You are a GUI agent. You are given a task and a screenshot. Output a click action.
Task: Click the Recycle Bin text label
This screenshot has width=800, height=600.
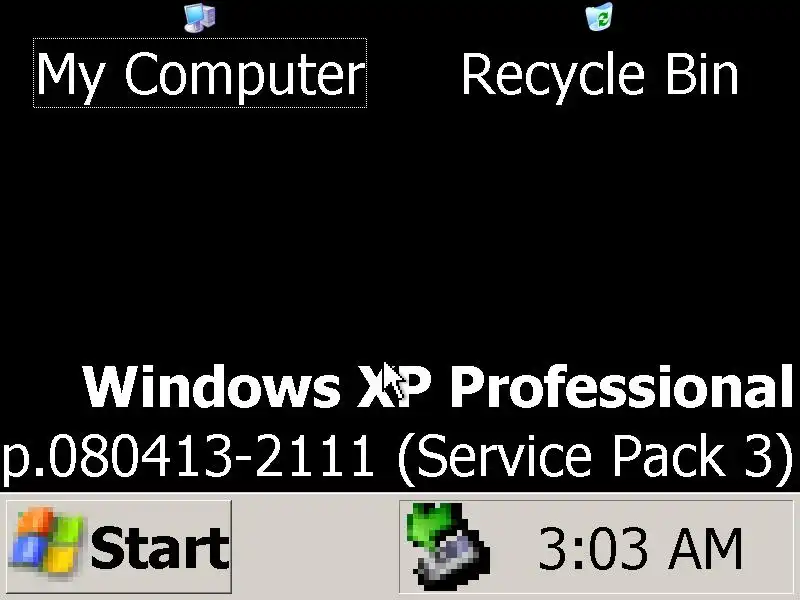click(600, 74)
